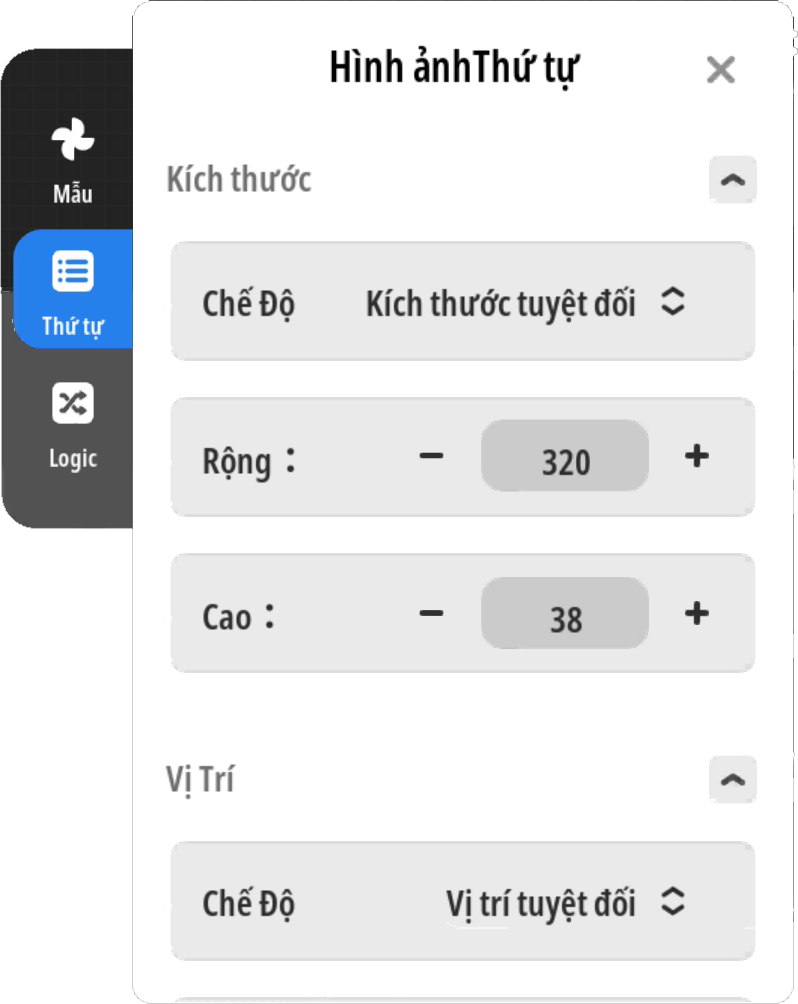
Task: Select the Thứ tự tab label
Action: 73,326
